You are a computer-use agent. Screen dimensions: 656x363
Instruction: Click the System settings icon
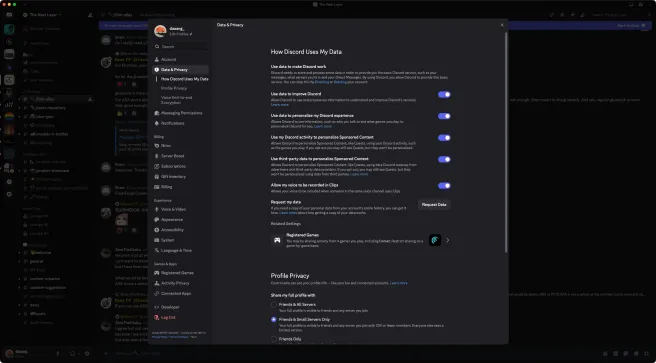coord(157,240)
